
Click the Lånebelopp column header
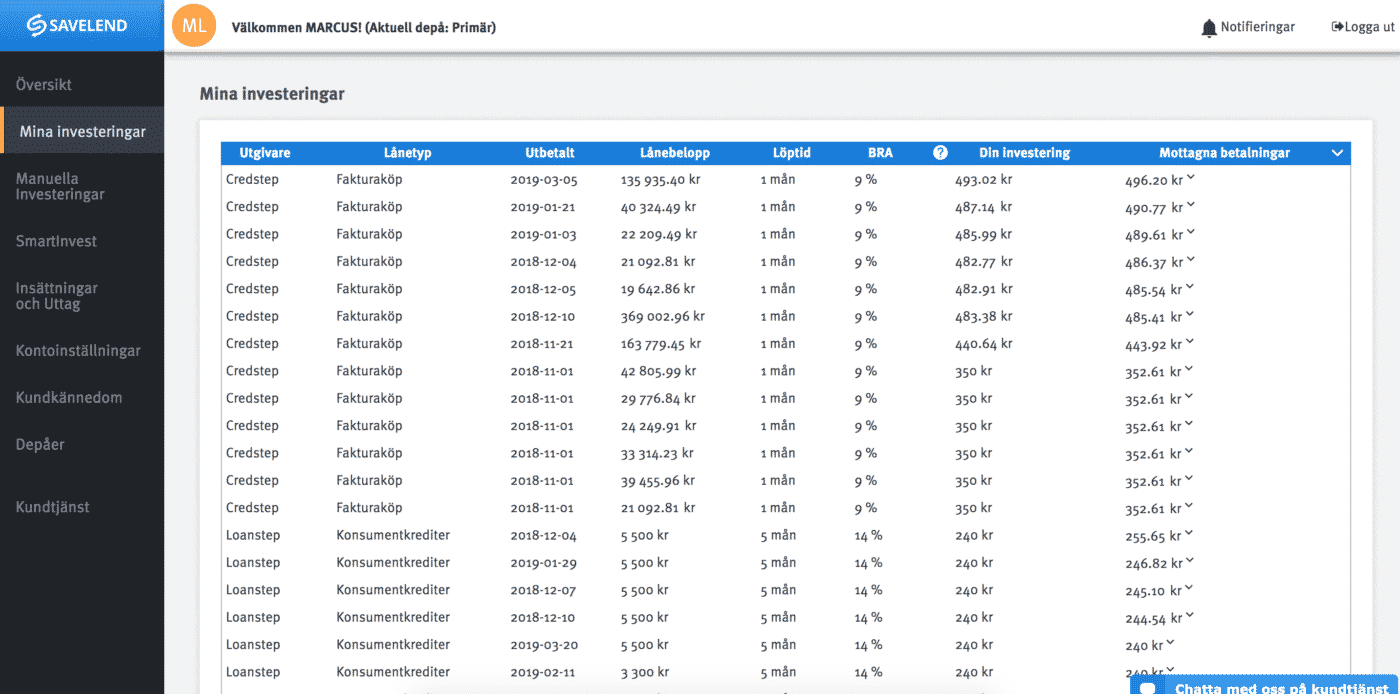(675, 153)
